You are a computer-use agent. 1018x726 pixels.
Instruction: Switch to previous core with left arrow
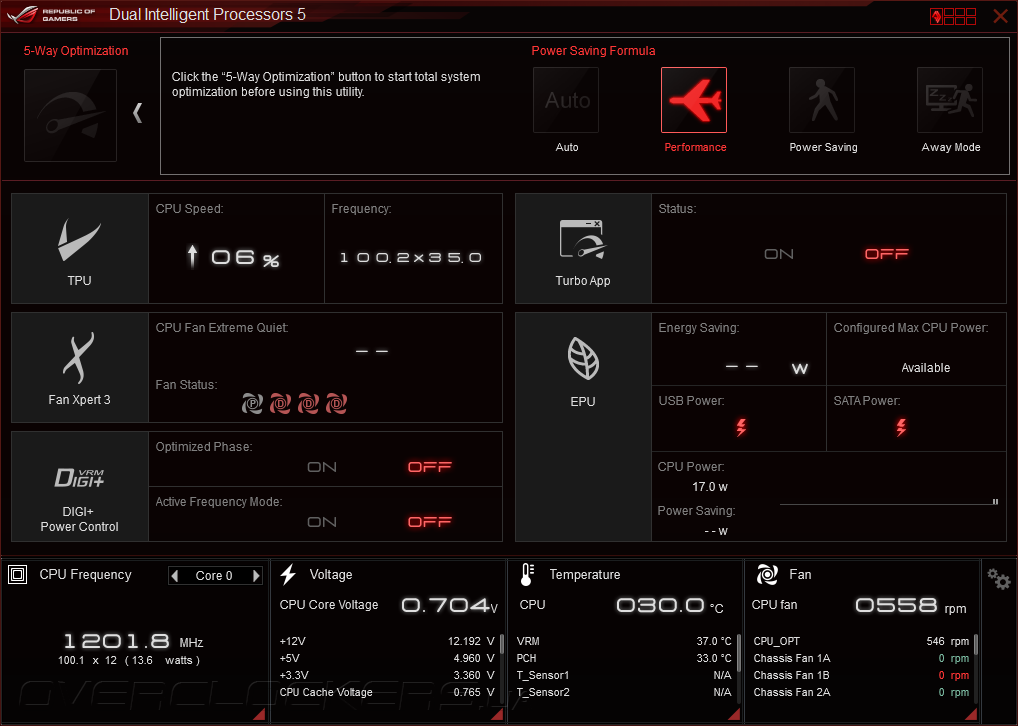(174, 575)
